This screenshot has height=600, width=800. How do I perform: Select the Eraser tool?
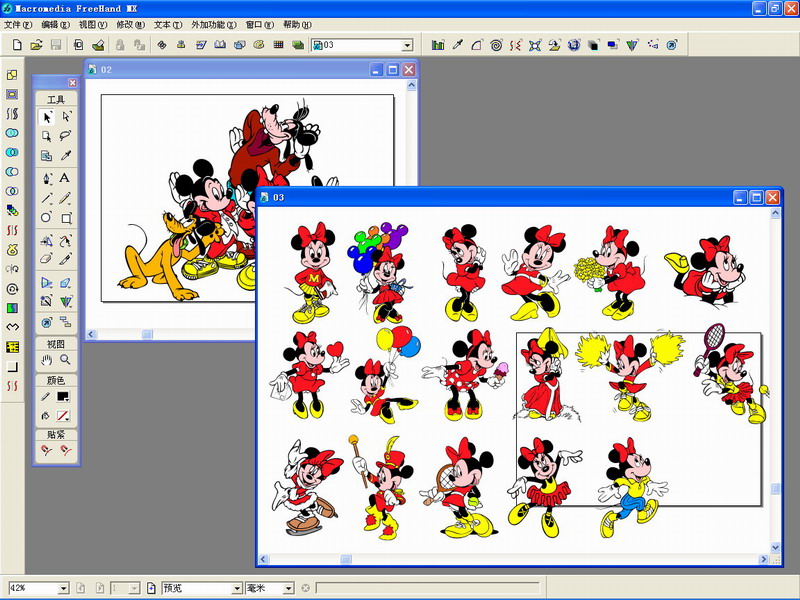pyautogui.click(x=46, y=259)
